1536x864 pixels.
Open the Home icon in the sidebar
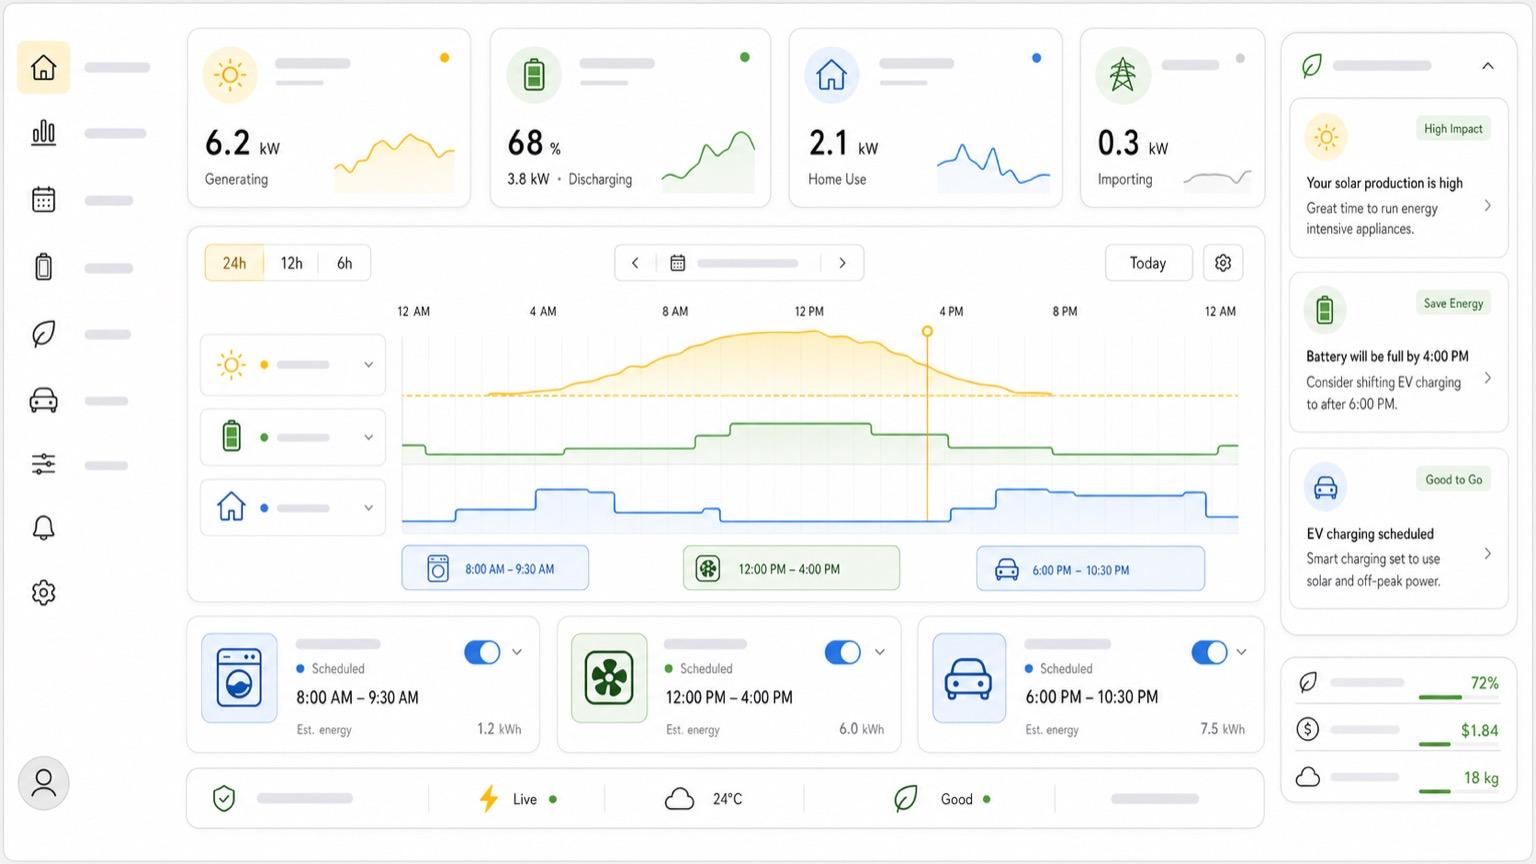tap(43, 68)
